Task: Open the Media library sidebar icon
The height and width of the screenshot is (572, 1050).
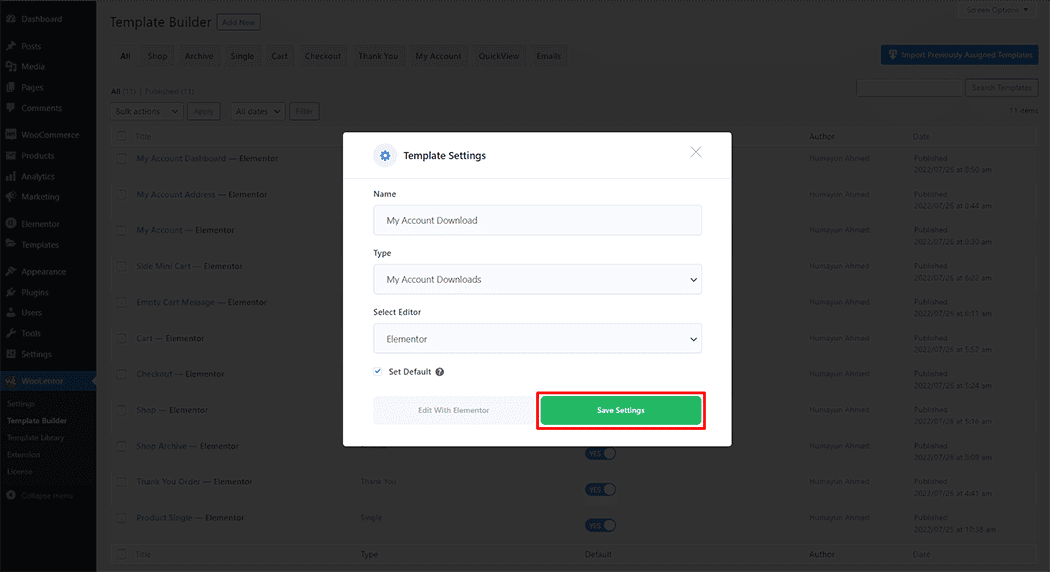Action: point(11,67)
